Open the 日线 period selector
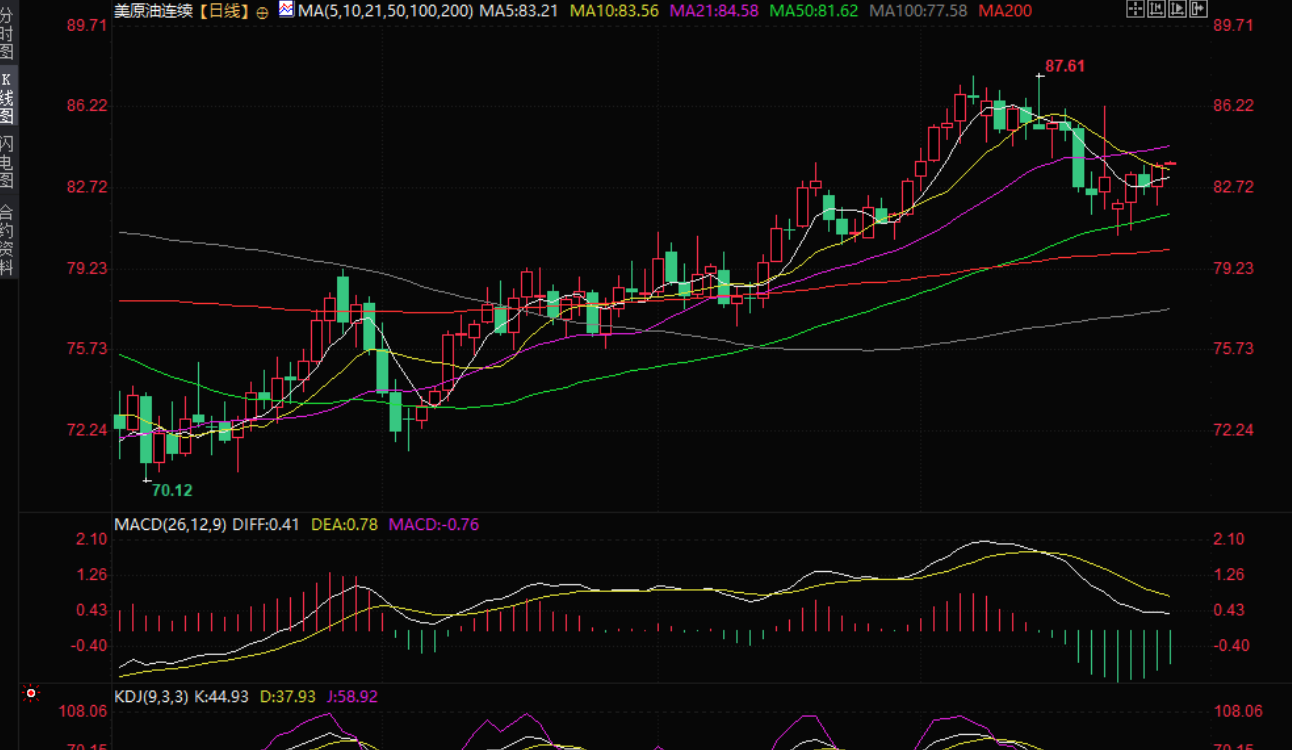Screen dimensions: 1292x750 click(x=224, y=11)
